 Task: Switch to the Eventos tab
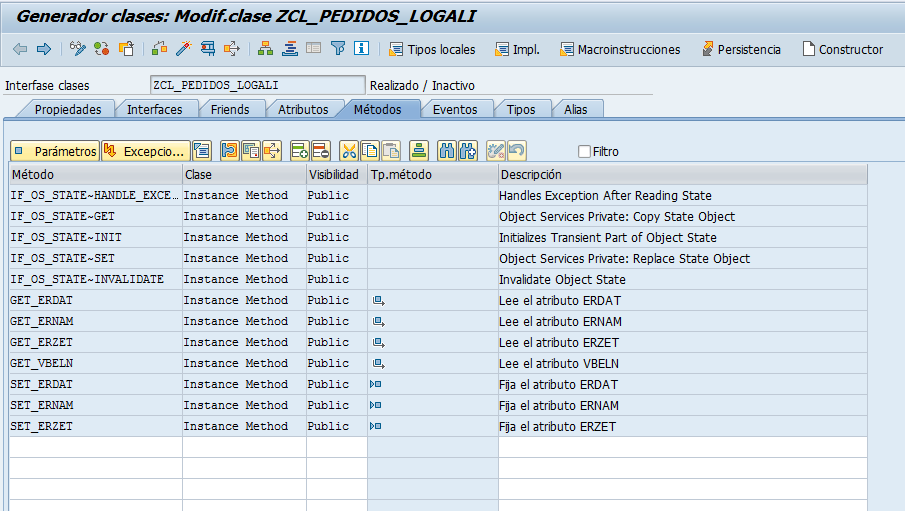(455, 109)
